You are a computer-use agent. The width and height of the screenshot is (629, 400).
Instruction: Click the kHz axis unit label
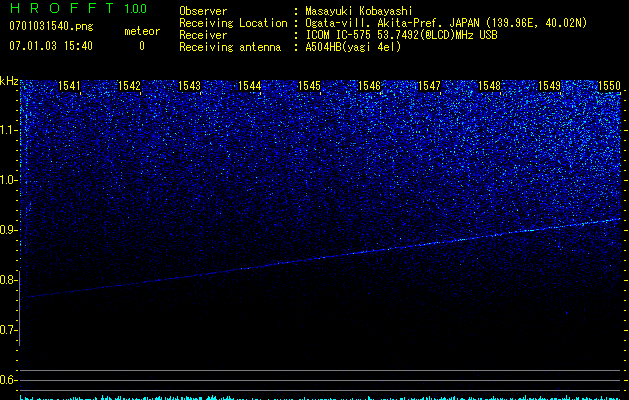9,81
